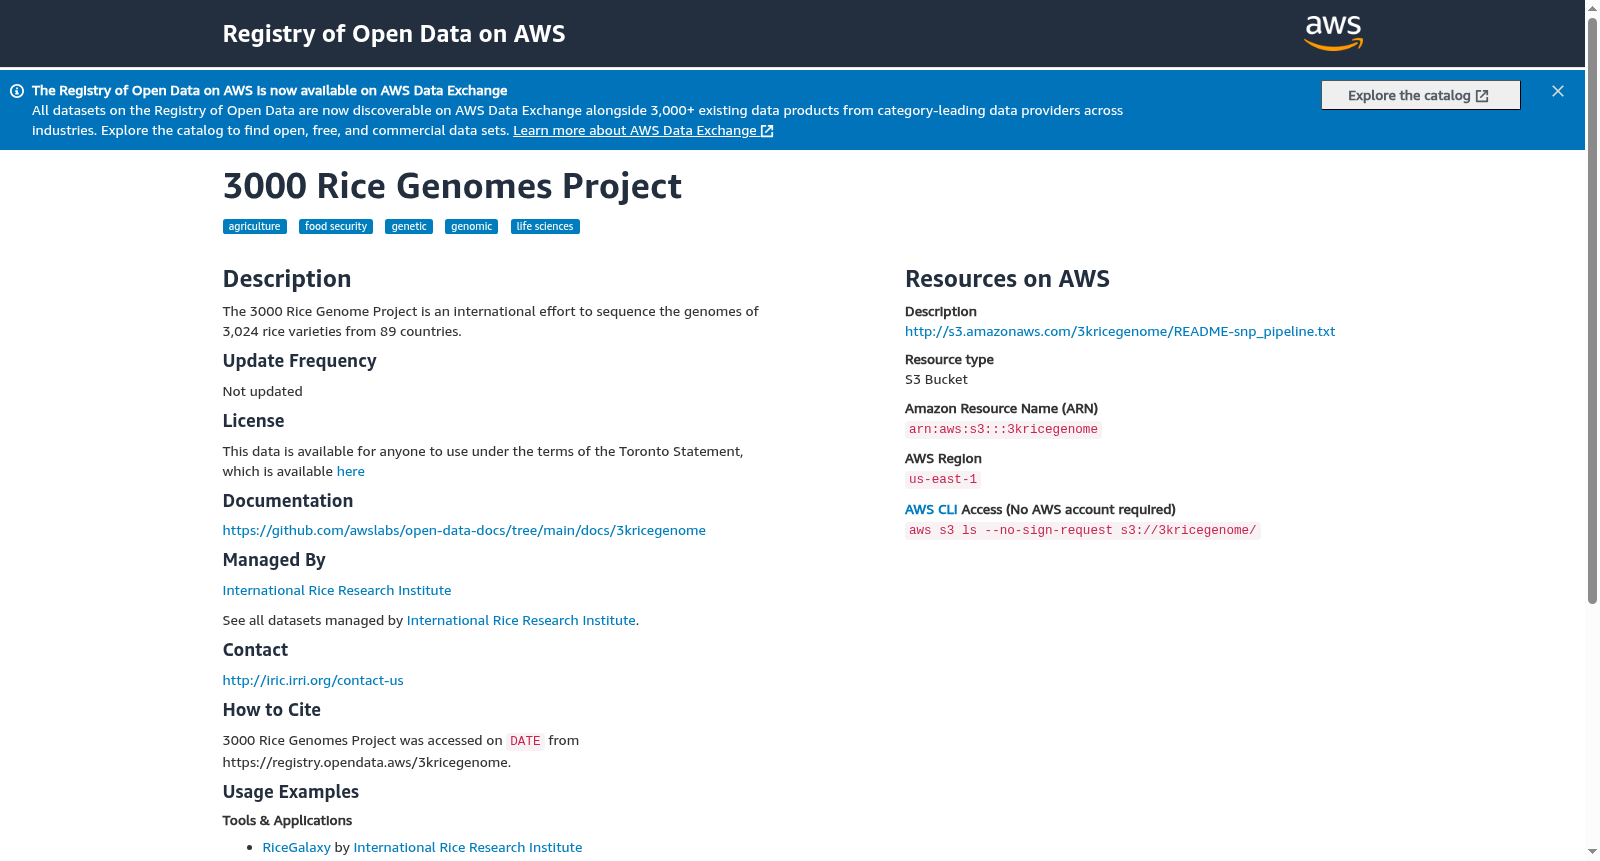This screenshot has width=1600, height=861.
Task: Select the genomic tag
Action: coord(472,227)
